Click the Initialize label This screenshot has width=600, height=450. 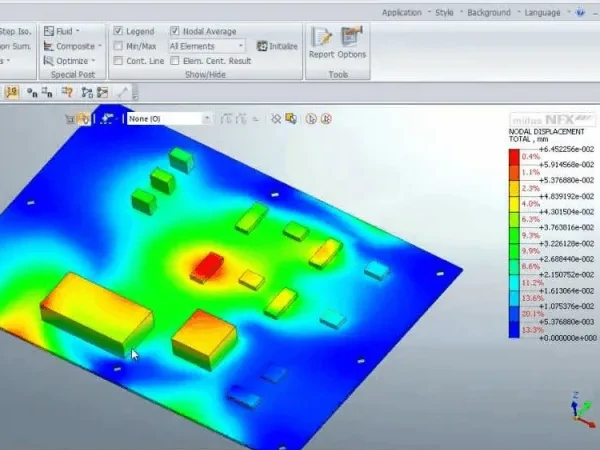pos(284,46)
